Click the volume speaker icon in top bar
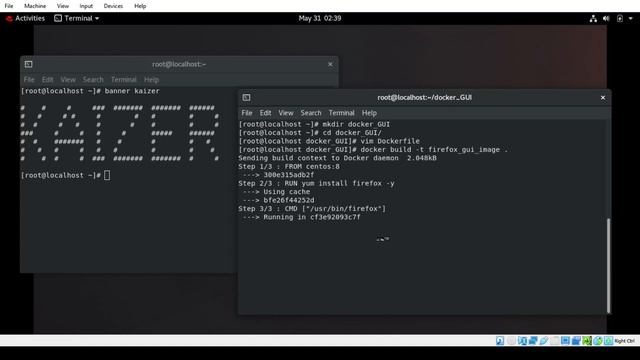 pos(606,18)
